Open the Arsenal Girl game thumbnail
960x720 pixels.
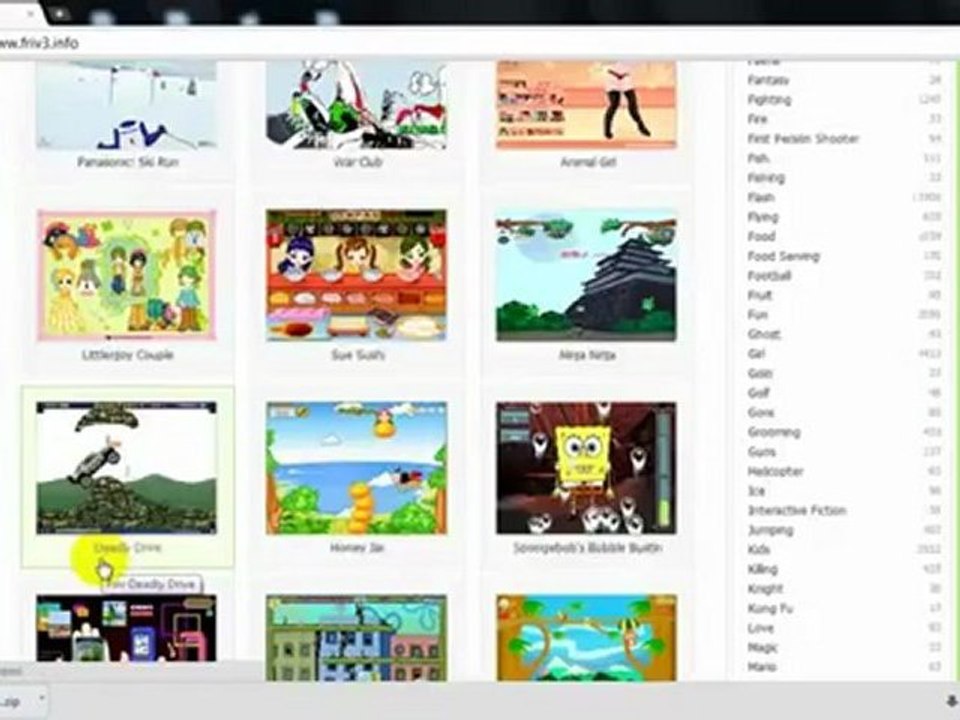(587, 105)
